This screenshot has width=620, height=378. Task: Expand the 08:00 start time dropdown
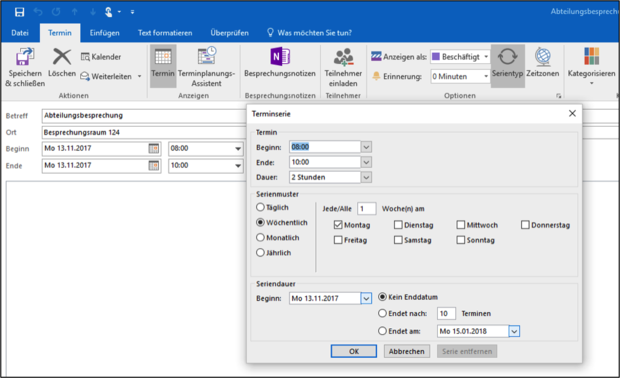tap(238, 149)
